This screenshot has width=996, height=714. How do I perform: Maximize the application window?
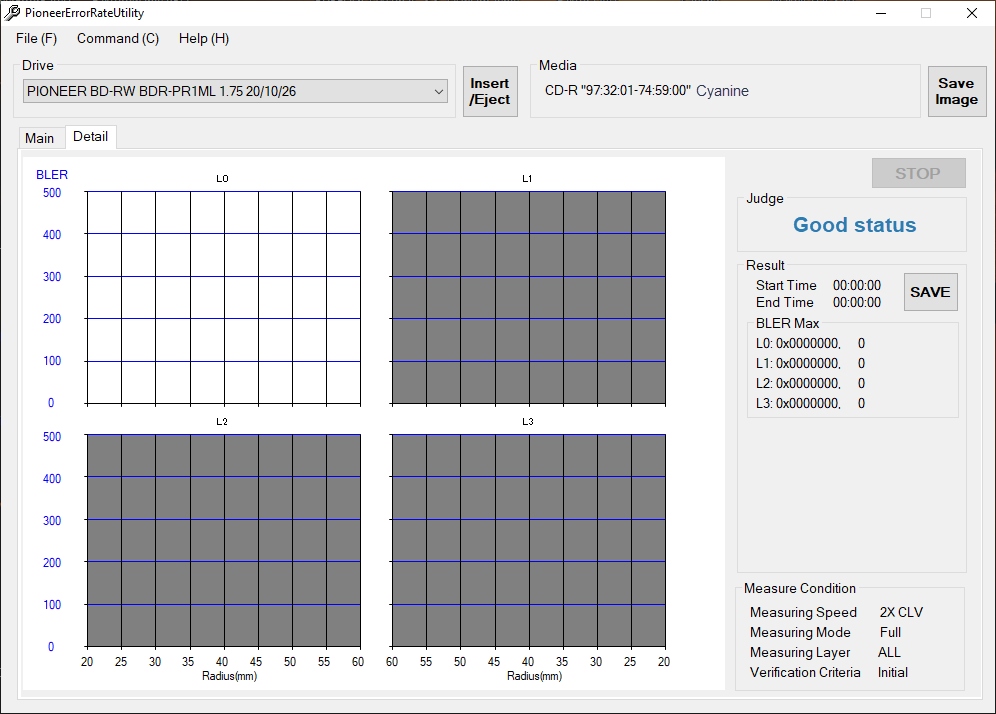(x=926, y=13)
